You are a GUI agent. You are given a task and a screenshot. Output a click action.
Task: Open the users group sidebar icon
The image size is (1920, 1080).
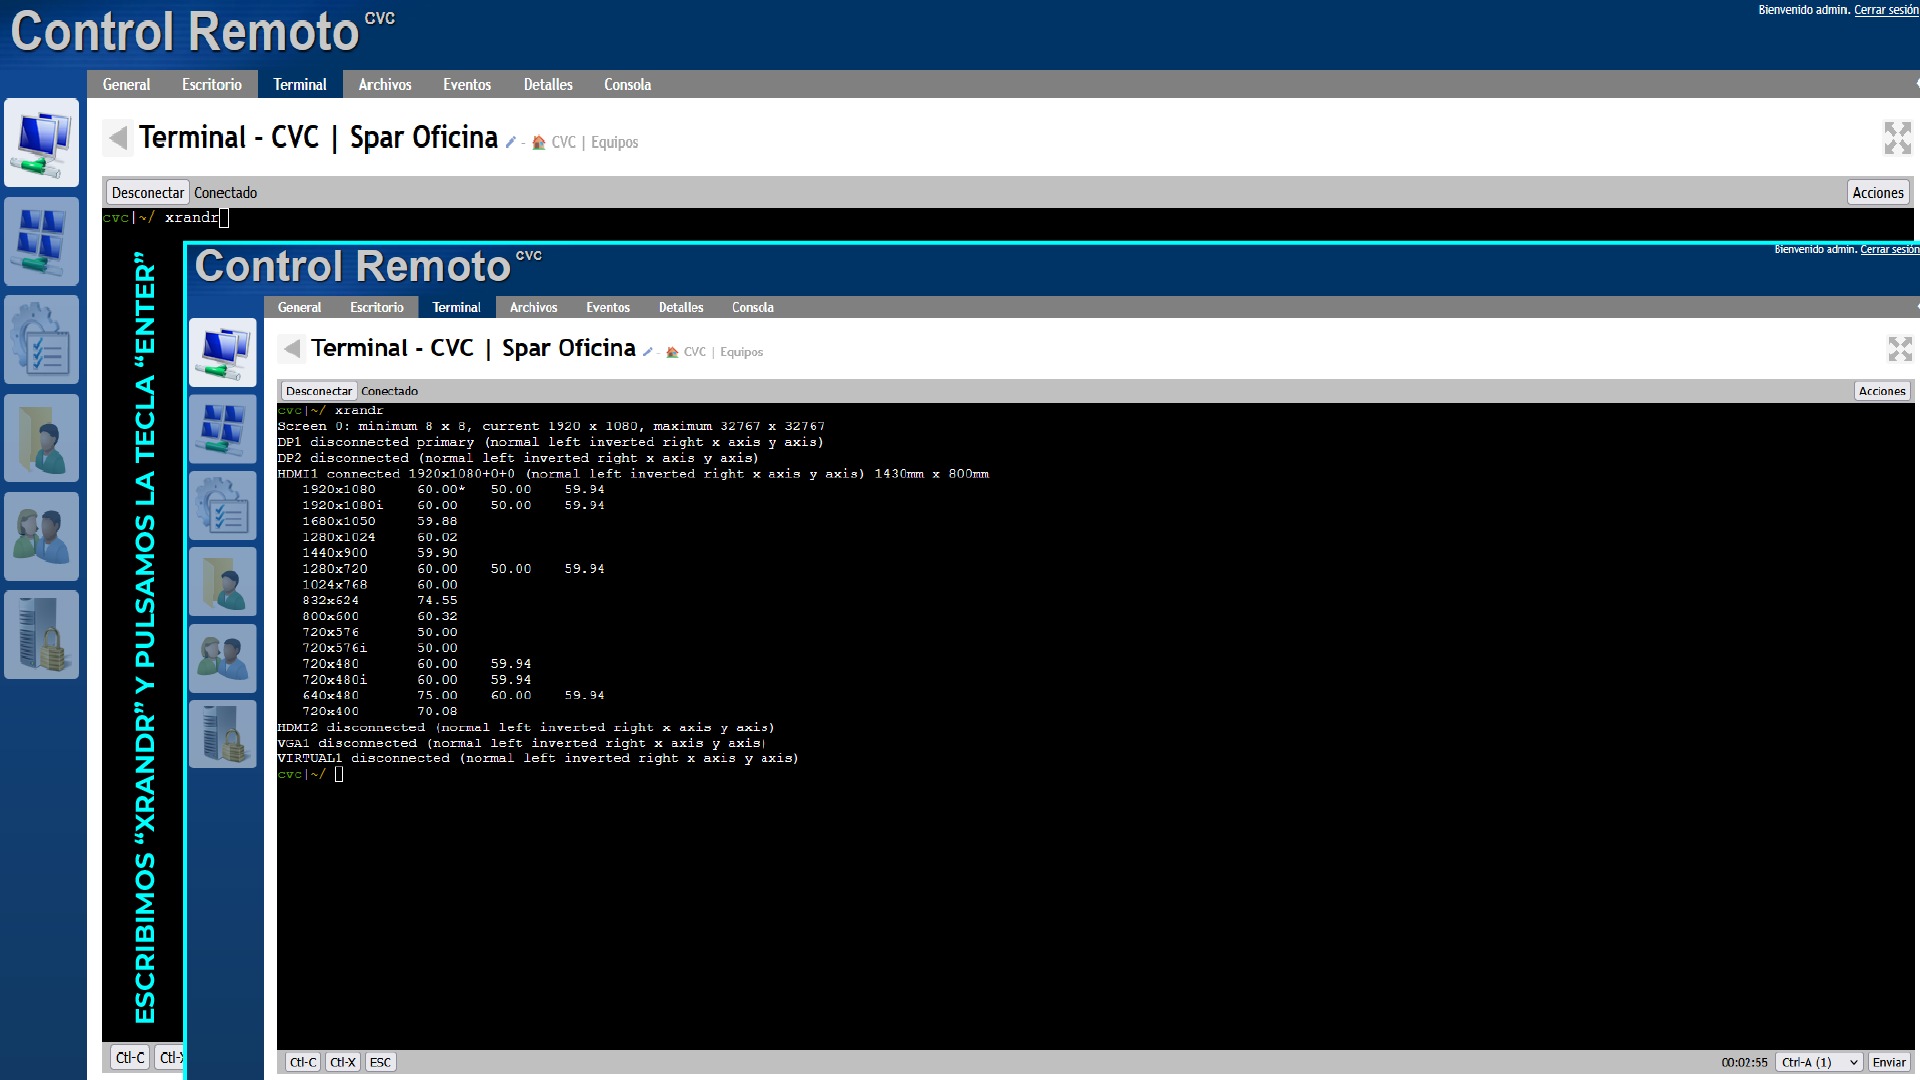click(41, 536)
